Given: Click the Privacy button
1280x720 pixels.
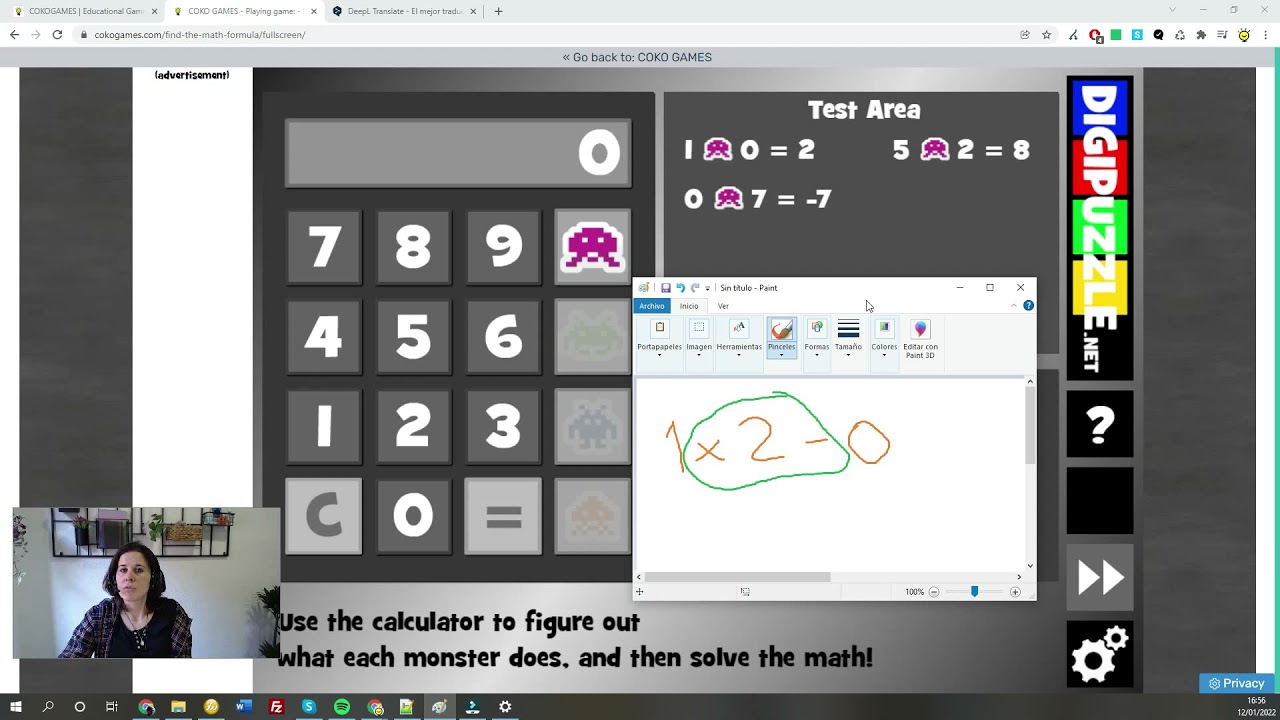Looking at the screenshot, I should [x=1237, y=683].
